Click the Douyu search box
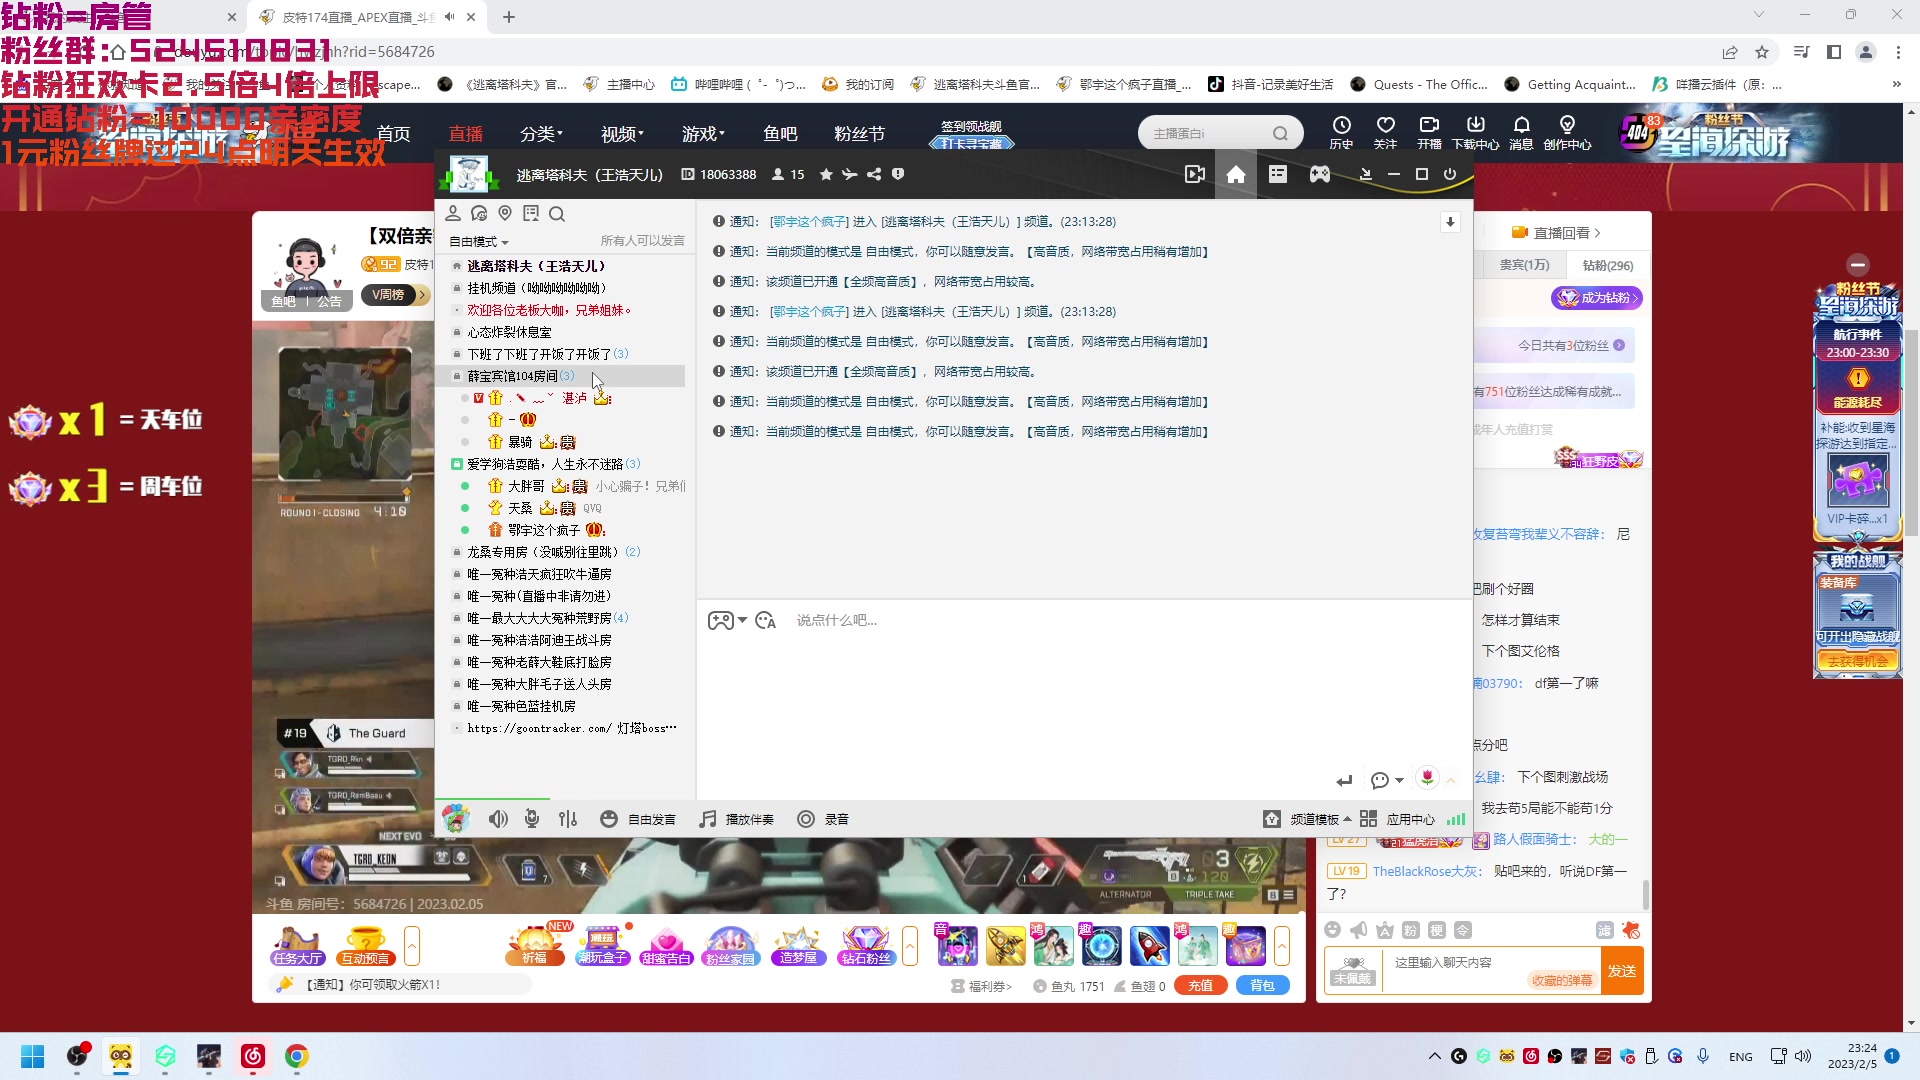Screen dimensions: 1920x1080 coord(1220,133)
